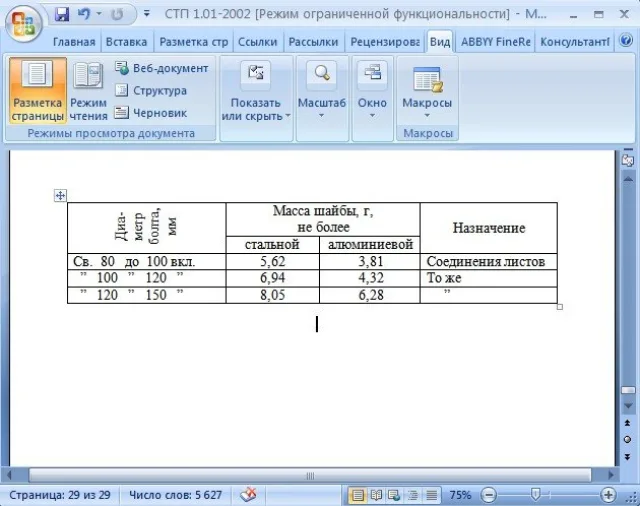640x506 pixels.
Task: Open the Рецензирование tab
Action: tap(384, 42)
